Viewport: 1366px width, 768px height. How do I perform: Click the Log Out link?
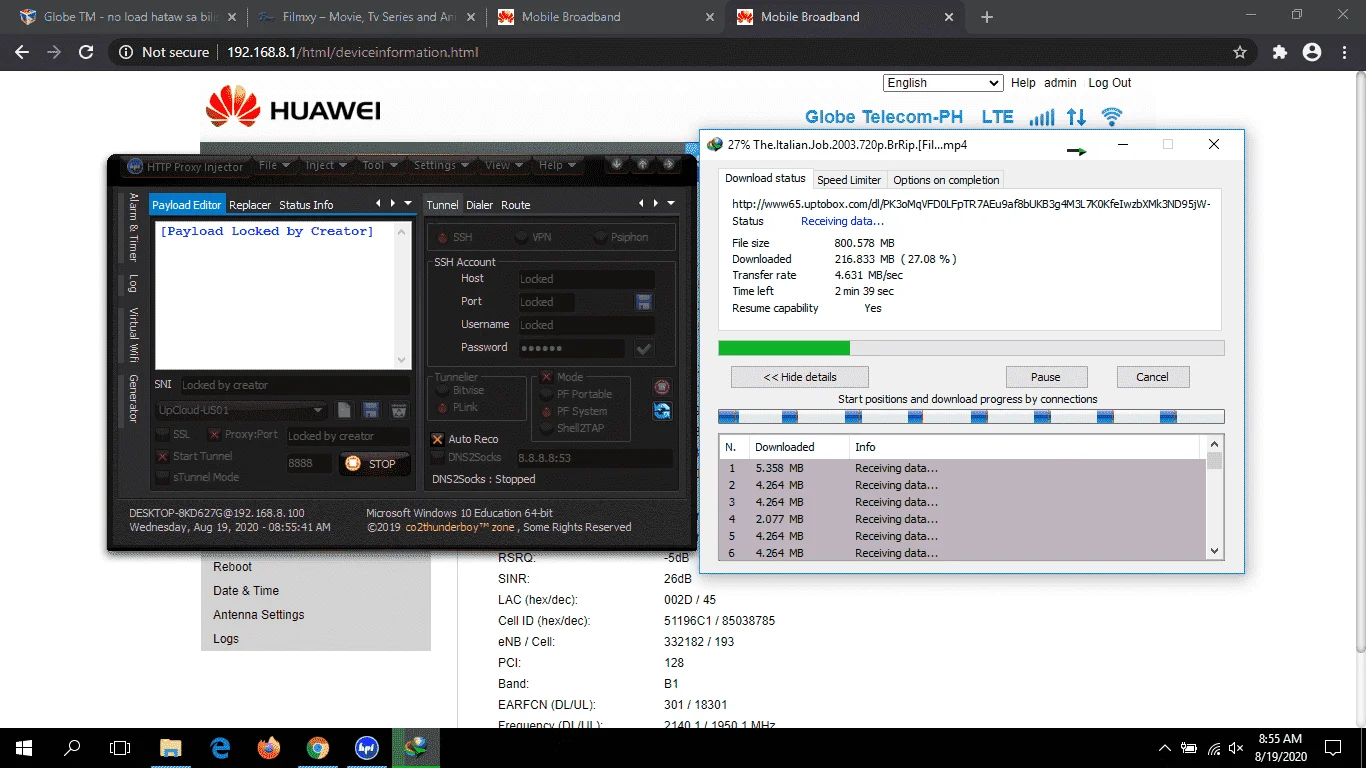coord(1110,83)
